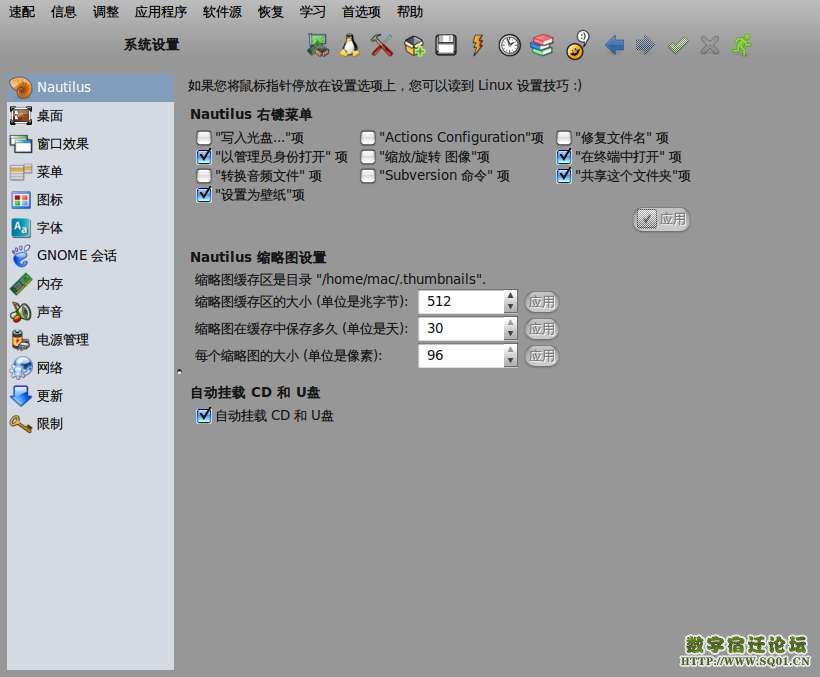Enable the "修复文件名" checkbox
820x677 pixels.
click(x=564, y=138)
